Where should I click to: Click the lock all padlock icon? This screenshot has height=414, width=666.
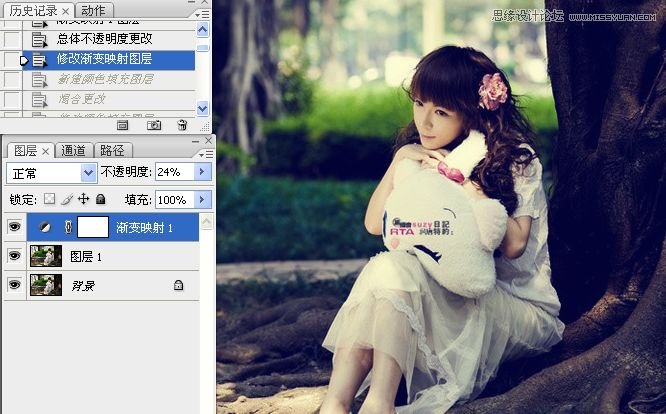click(100, 199)
